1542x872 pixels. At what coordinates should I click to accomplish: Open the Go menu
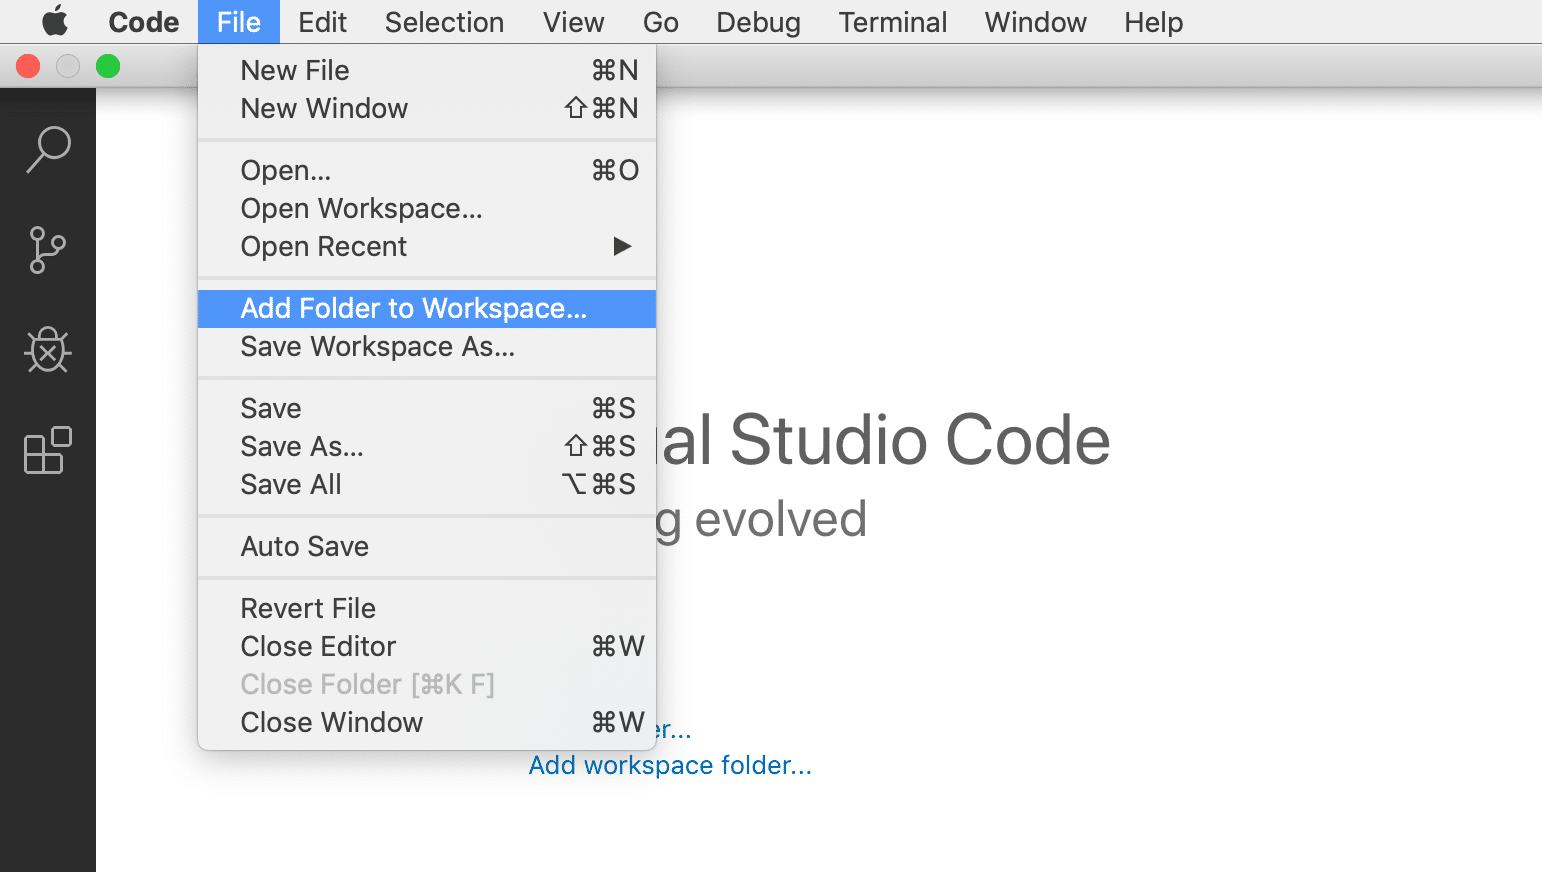point(660,22)
